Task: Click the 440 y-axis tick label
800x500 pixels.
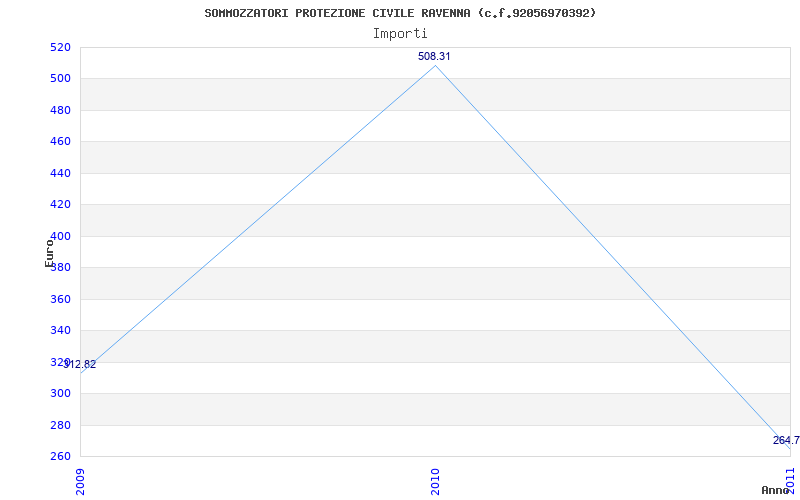Action: pos(60,173)
